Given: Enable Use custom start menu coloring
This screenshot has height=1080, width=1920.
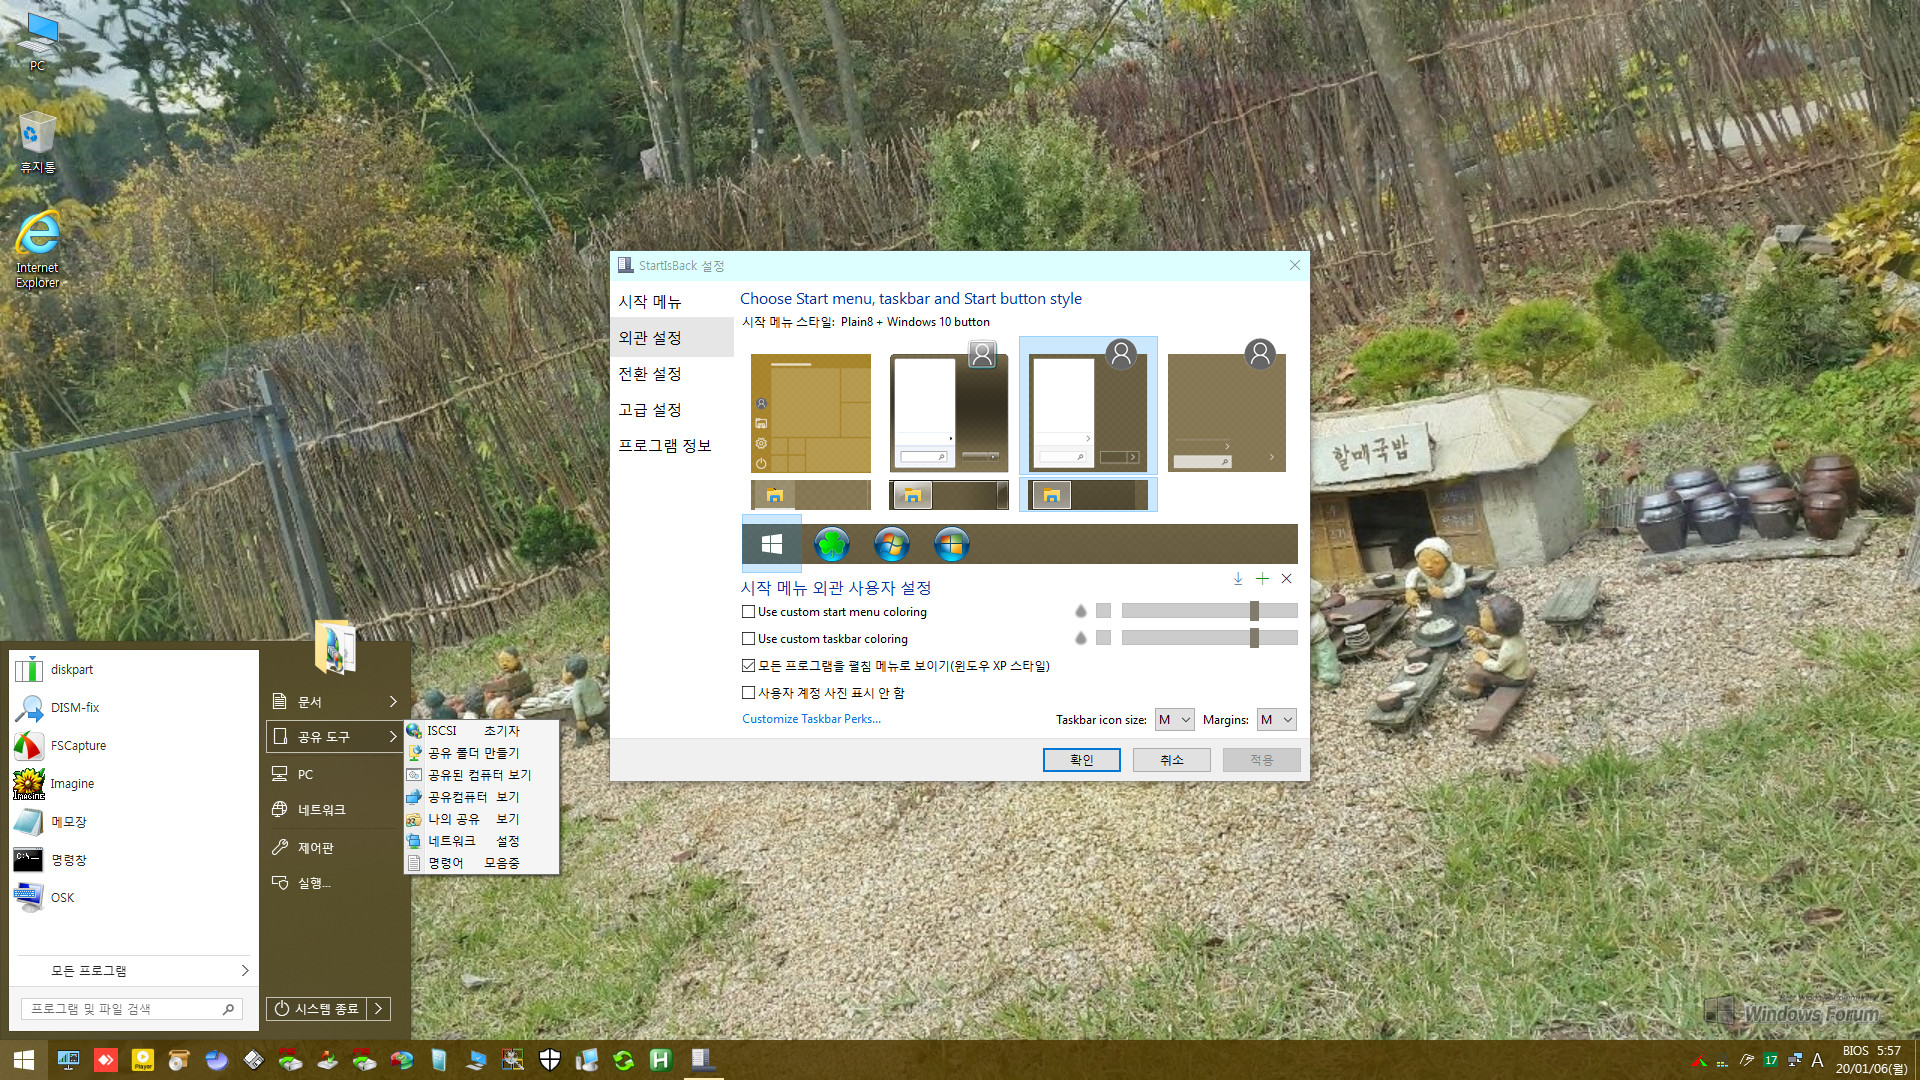Looking at the screenshot, I should (748, 611).
